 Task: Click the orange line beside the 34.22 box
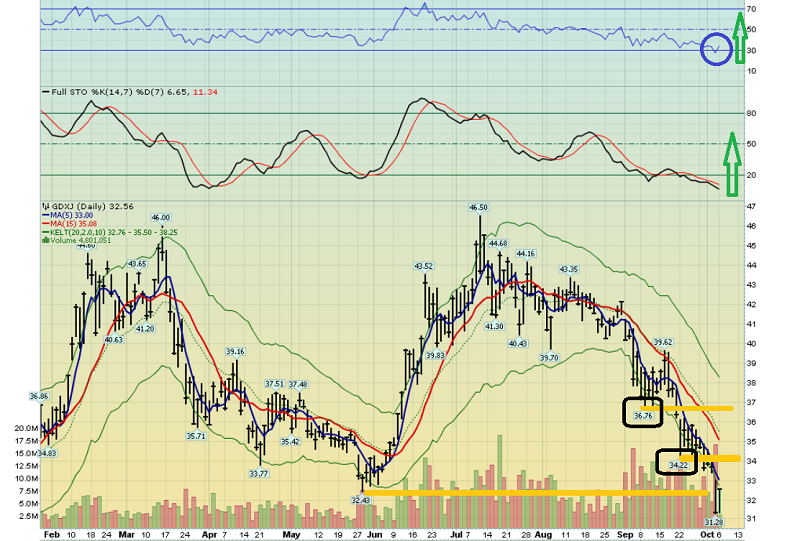coord(720,459)
